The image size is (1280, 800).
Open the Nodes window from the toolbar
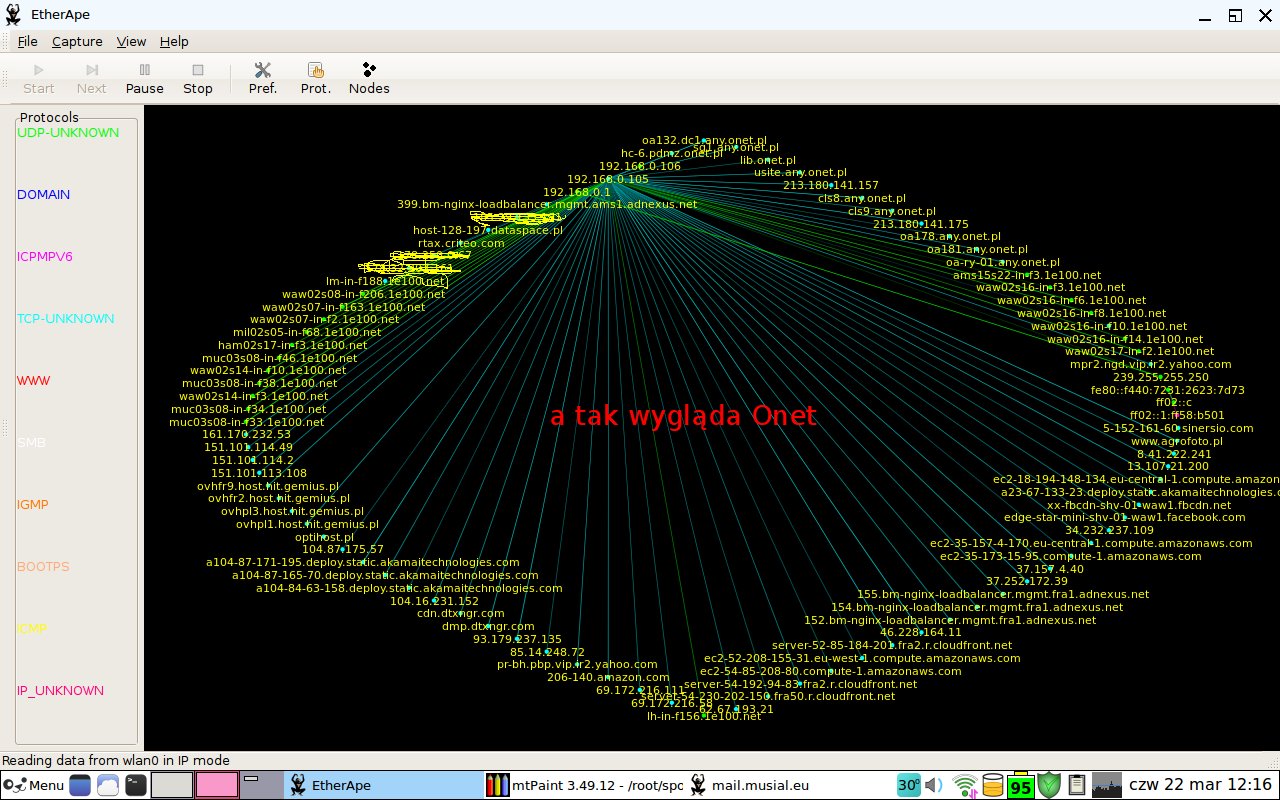coord(369,79)
